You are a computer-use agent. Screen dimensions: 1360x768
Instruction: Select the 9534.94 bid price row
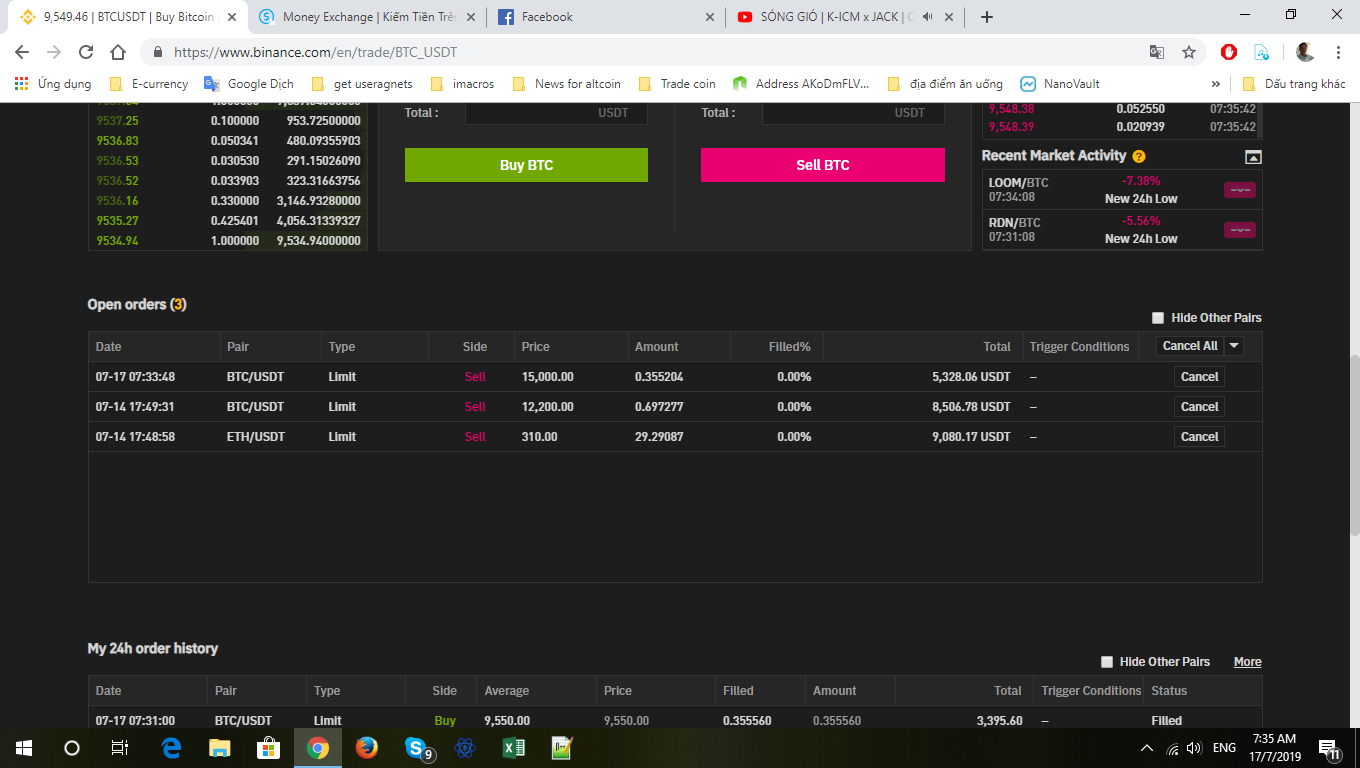click(228, 241)
